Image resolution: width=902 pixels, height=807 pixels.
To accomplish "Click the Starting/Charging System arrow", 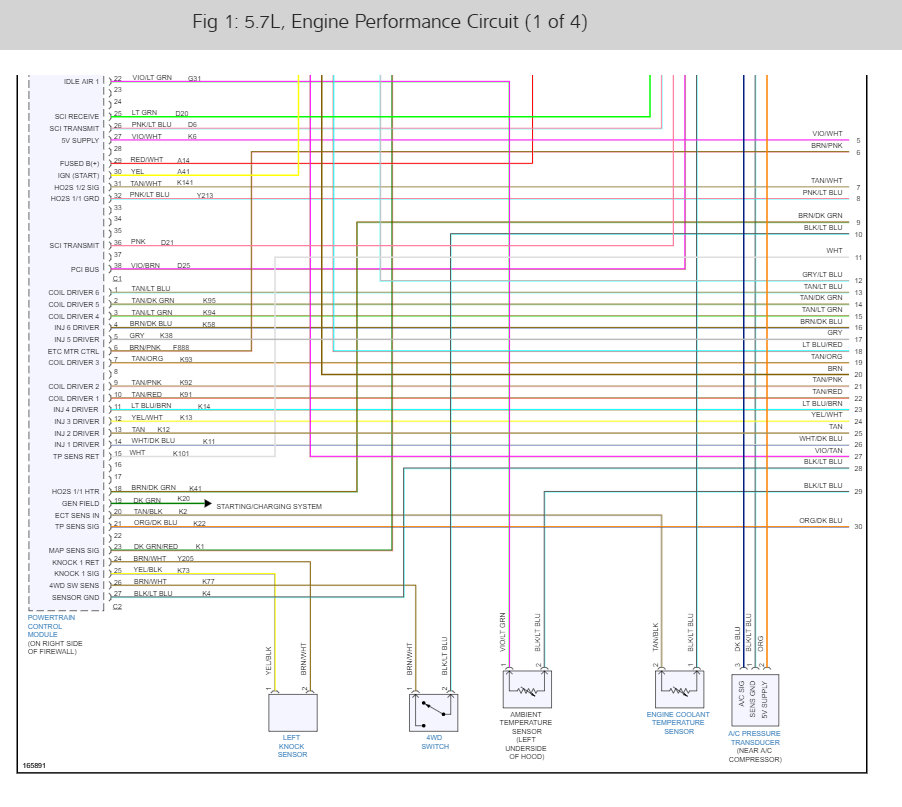I will pos(208,503).
